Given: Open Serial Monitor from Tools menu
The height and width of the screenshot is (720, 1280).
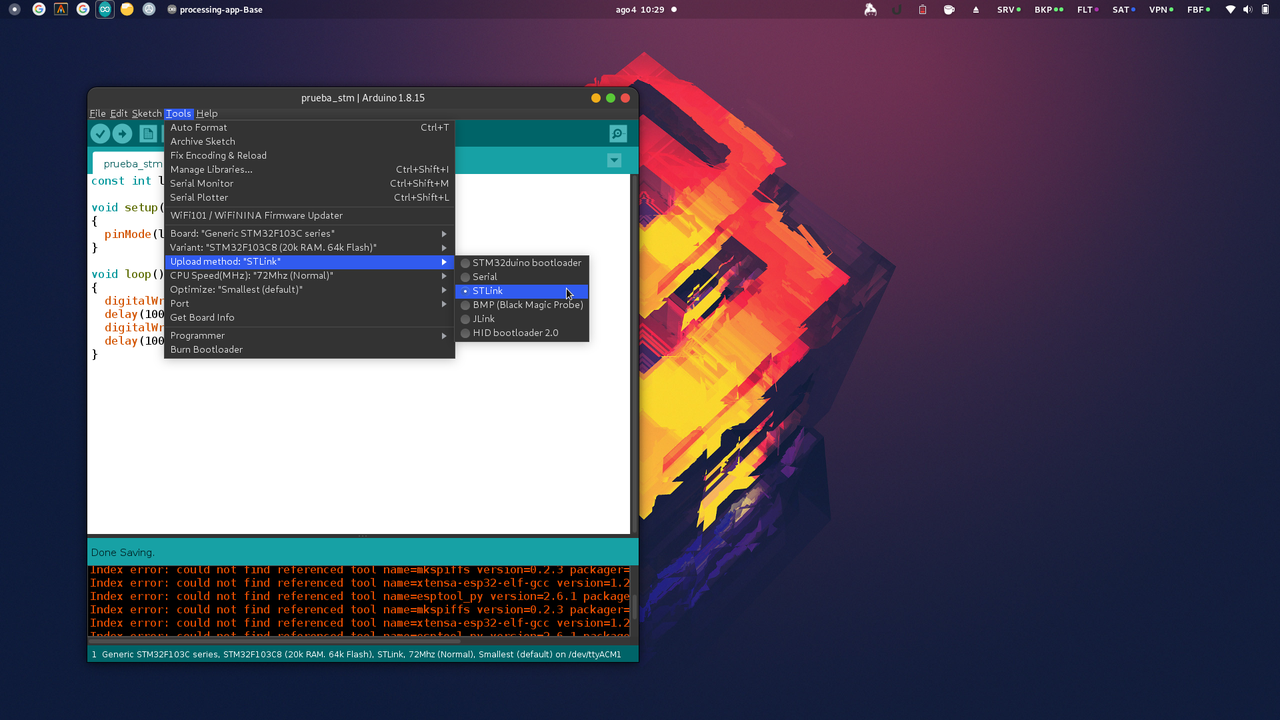Looking at the screenshot, I should point(309,184).
